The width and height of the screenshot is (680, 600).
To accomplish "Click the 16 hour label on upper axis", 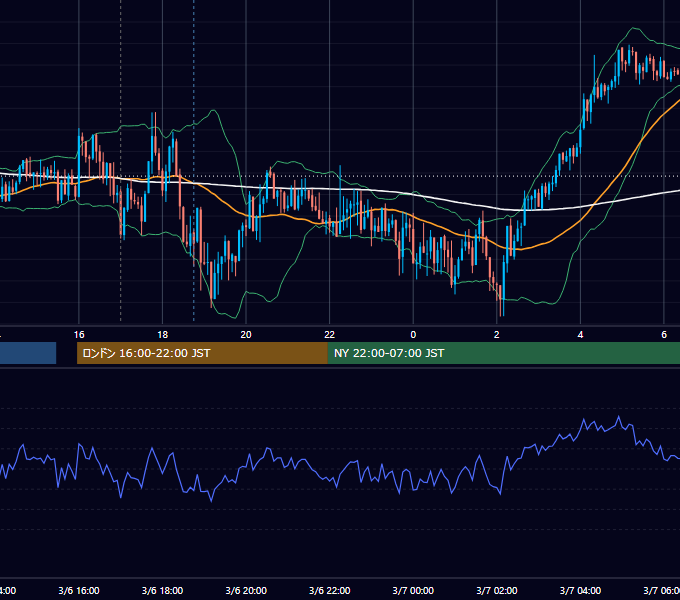I will 79,335.
